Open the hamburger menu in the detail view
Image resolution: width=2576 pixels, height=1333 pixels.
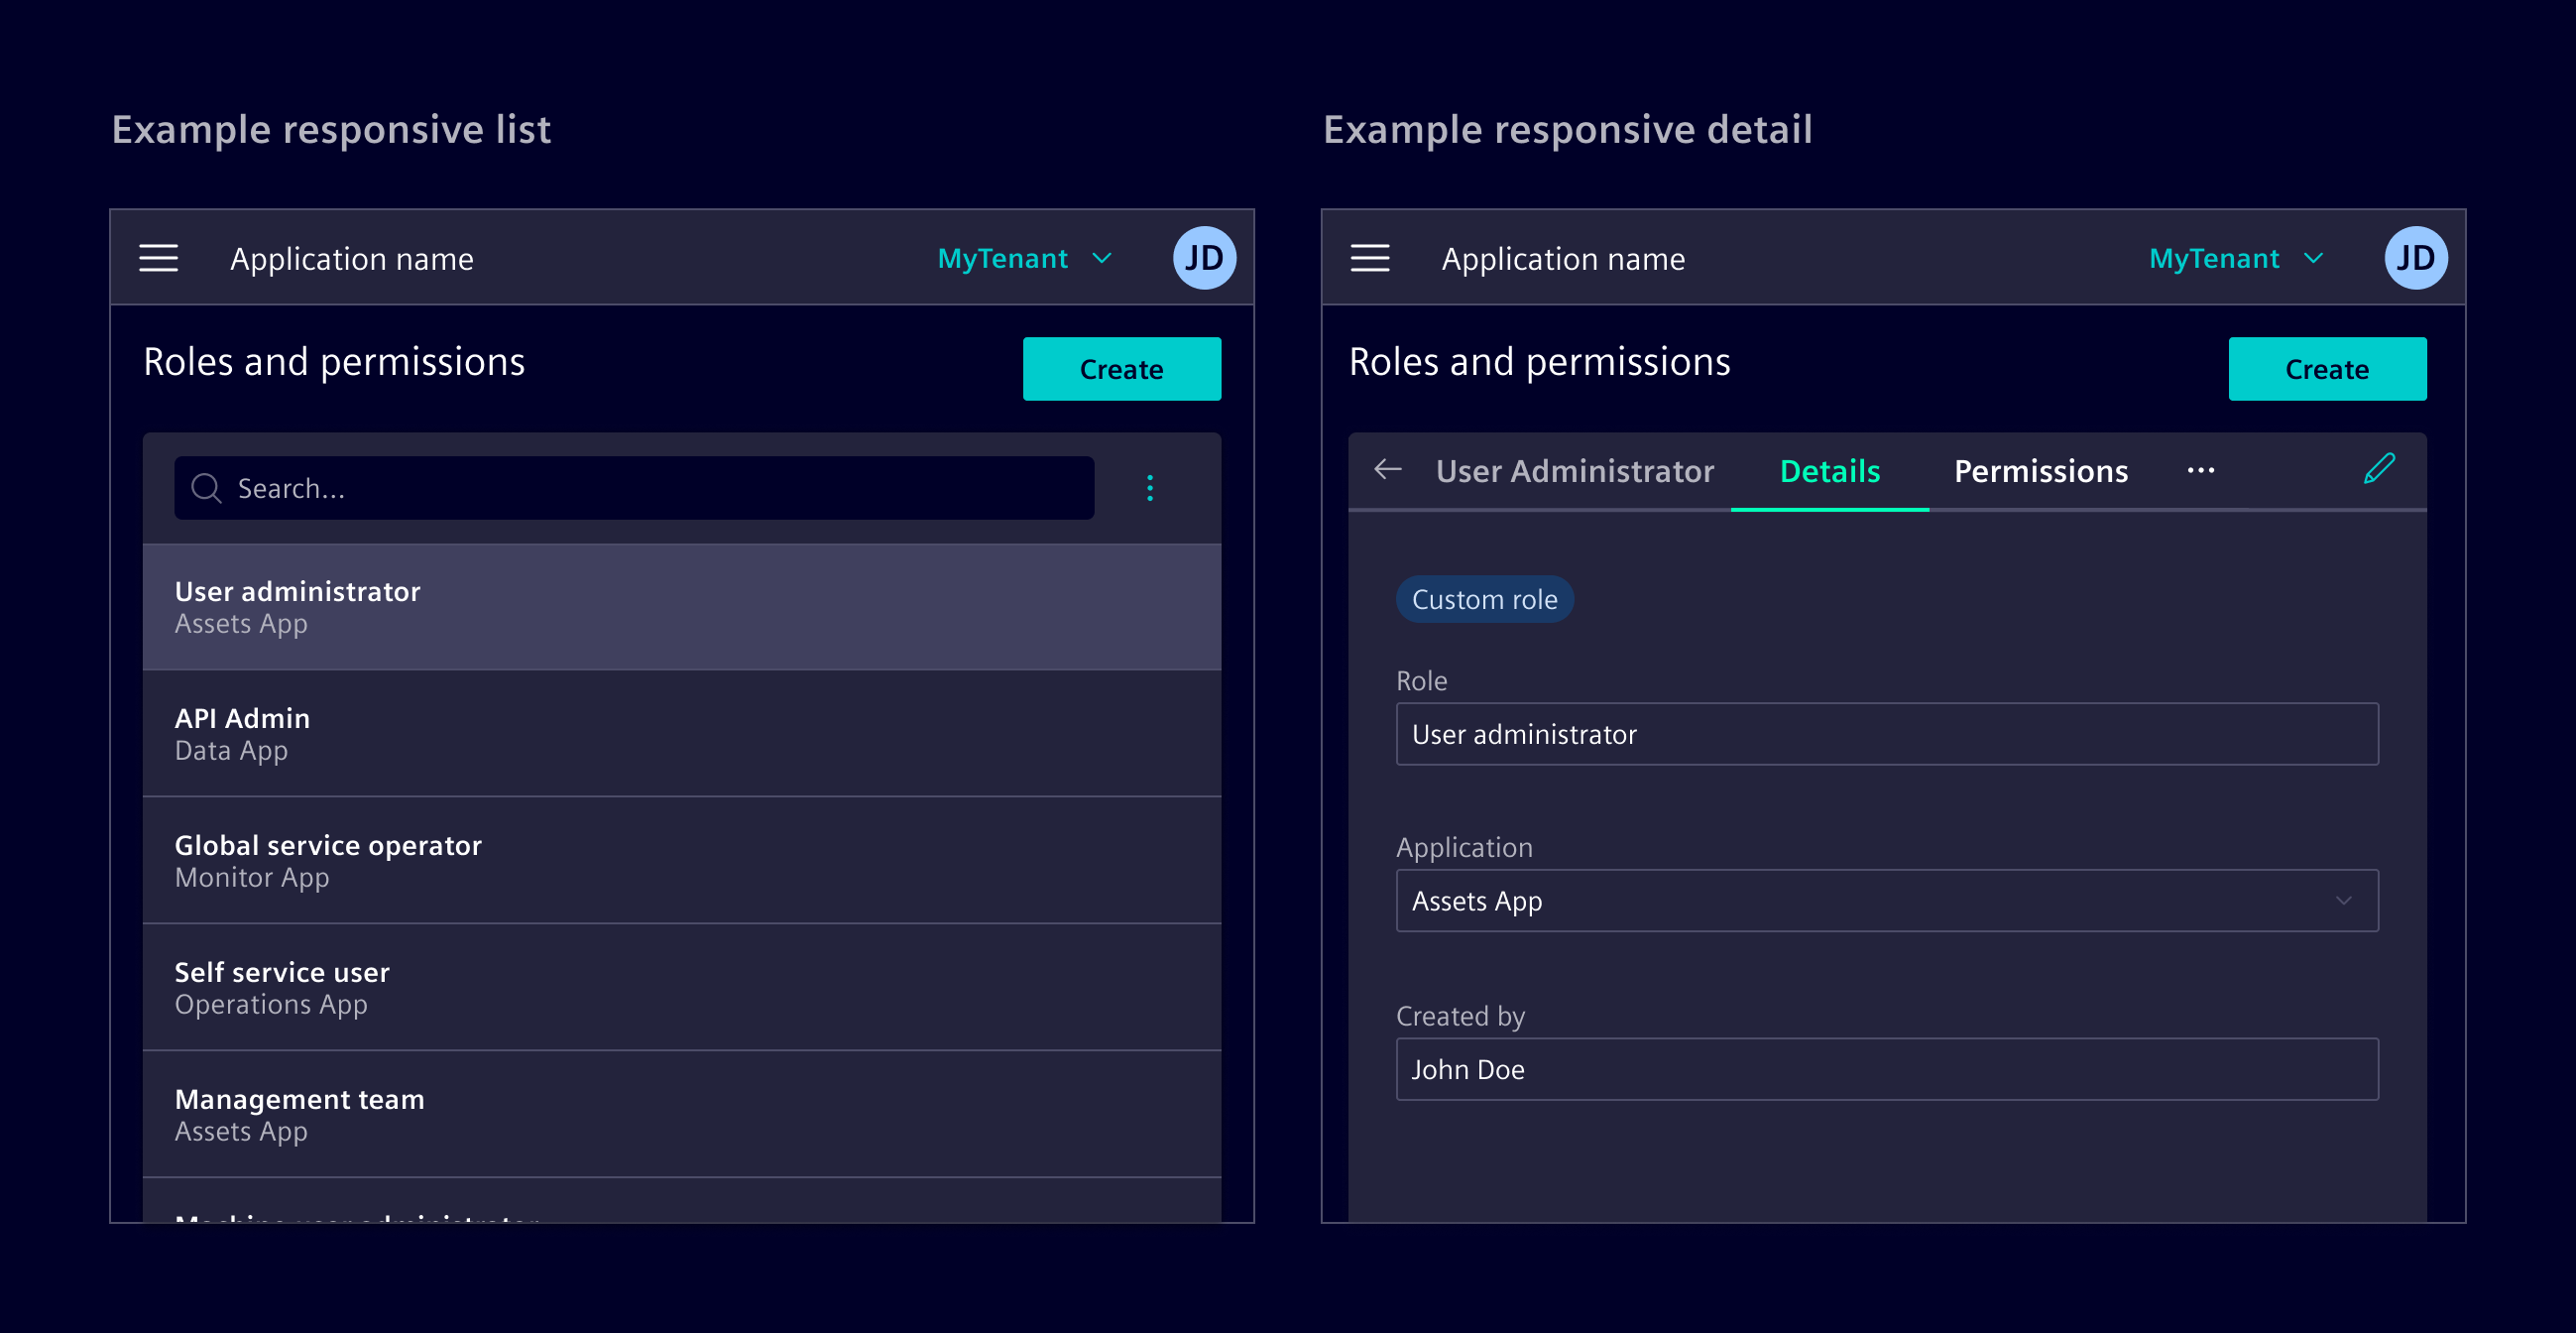pos(1372,258)
